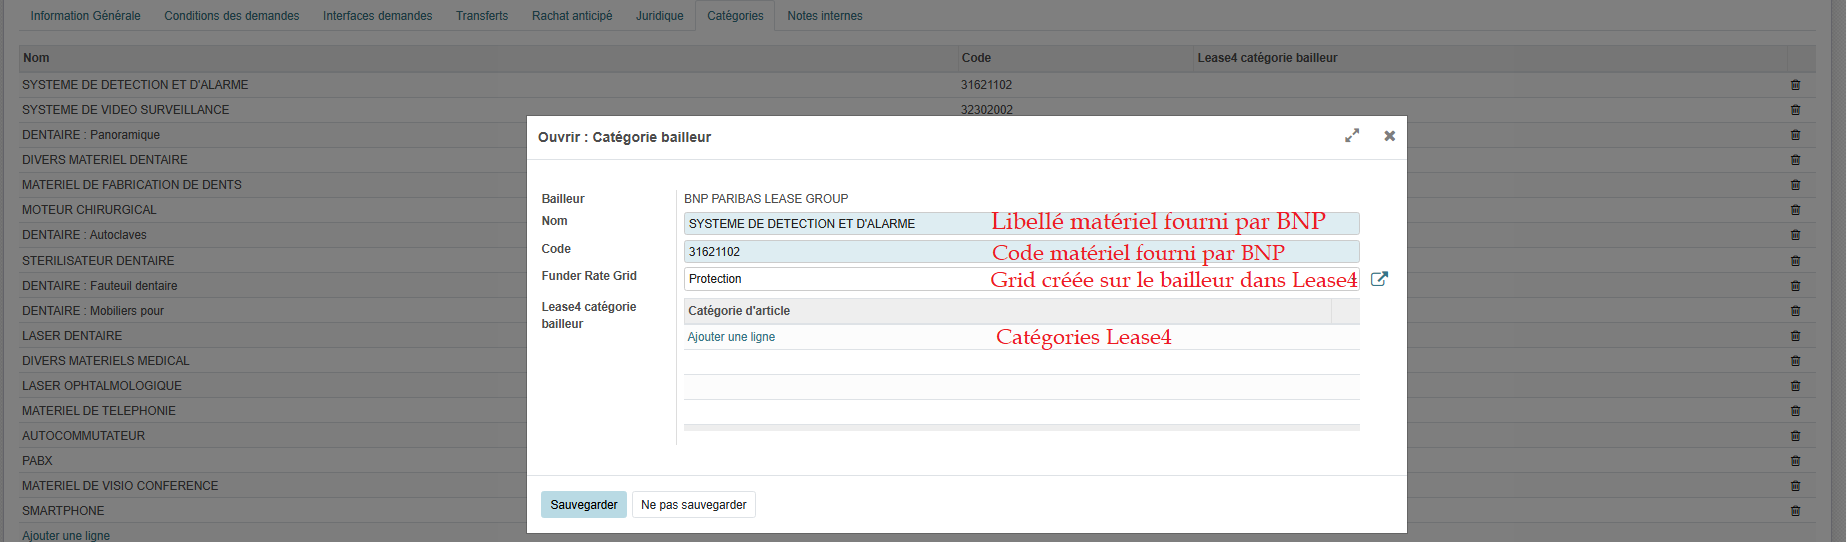The image size is (1847, 542).
Task: Delete the AUTOCOMMUTATEUR row
Action: point(1795,436)
